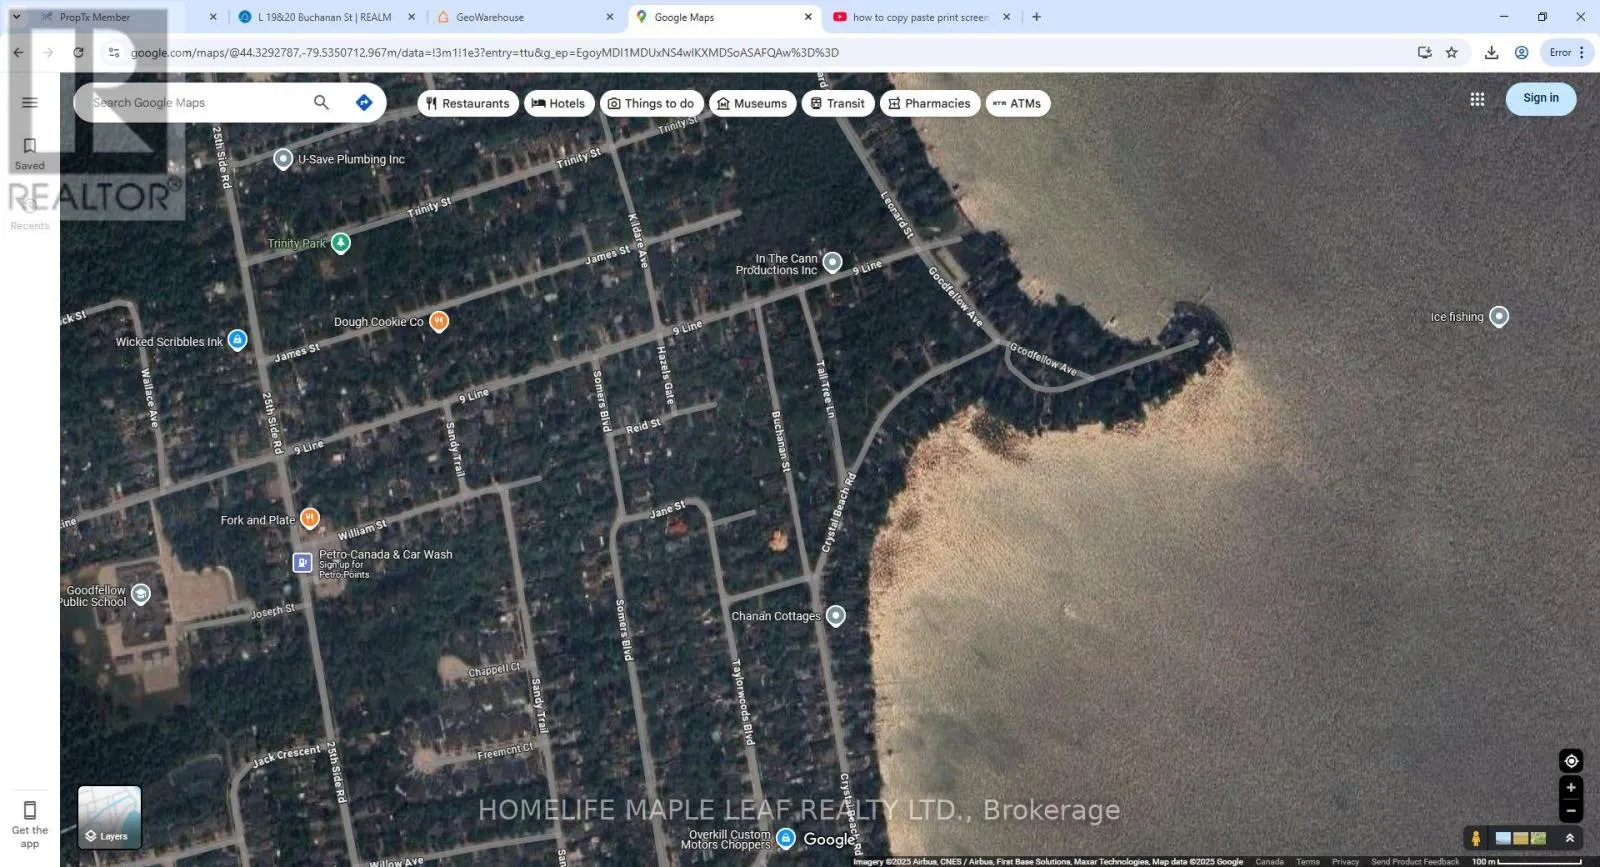The height and width of the screenshot is (867, 1600).
Task: Open the hamburger menu in sidebar
Action: [x=29, y=102]
